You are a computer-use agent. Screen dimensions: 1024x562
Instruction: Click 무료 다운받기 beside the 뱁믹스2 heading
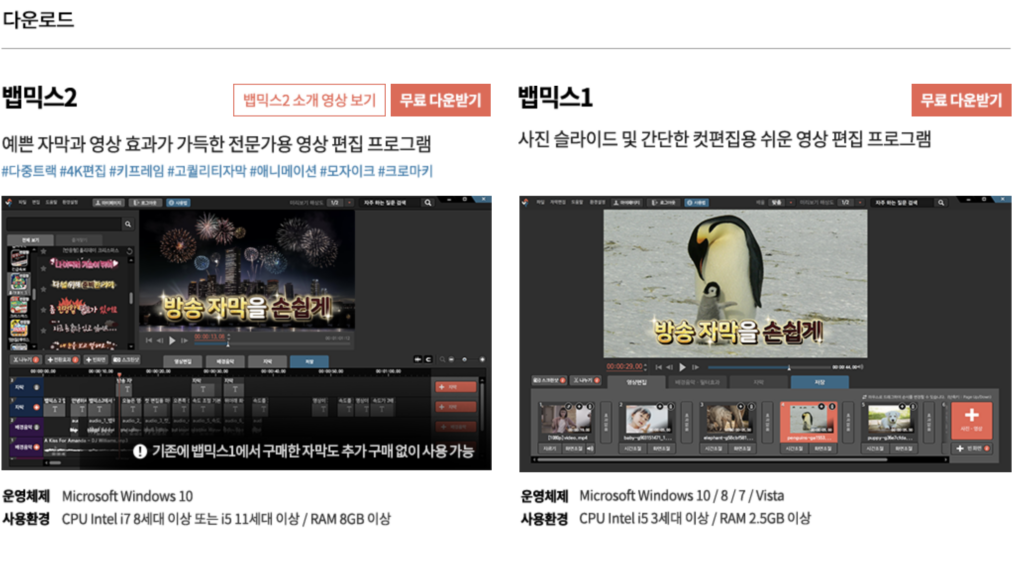(440, 100)
